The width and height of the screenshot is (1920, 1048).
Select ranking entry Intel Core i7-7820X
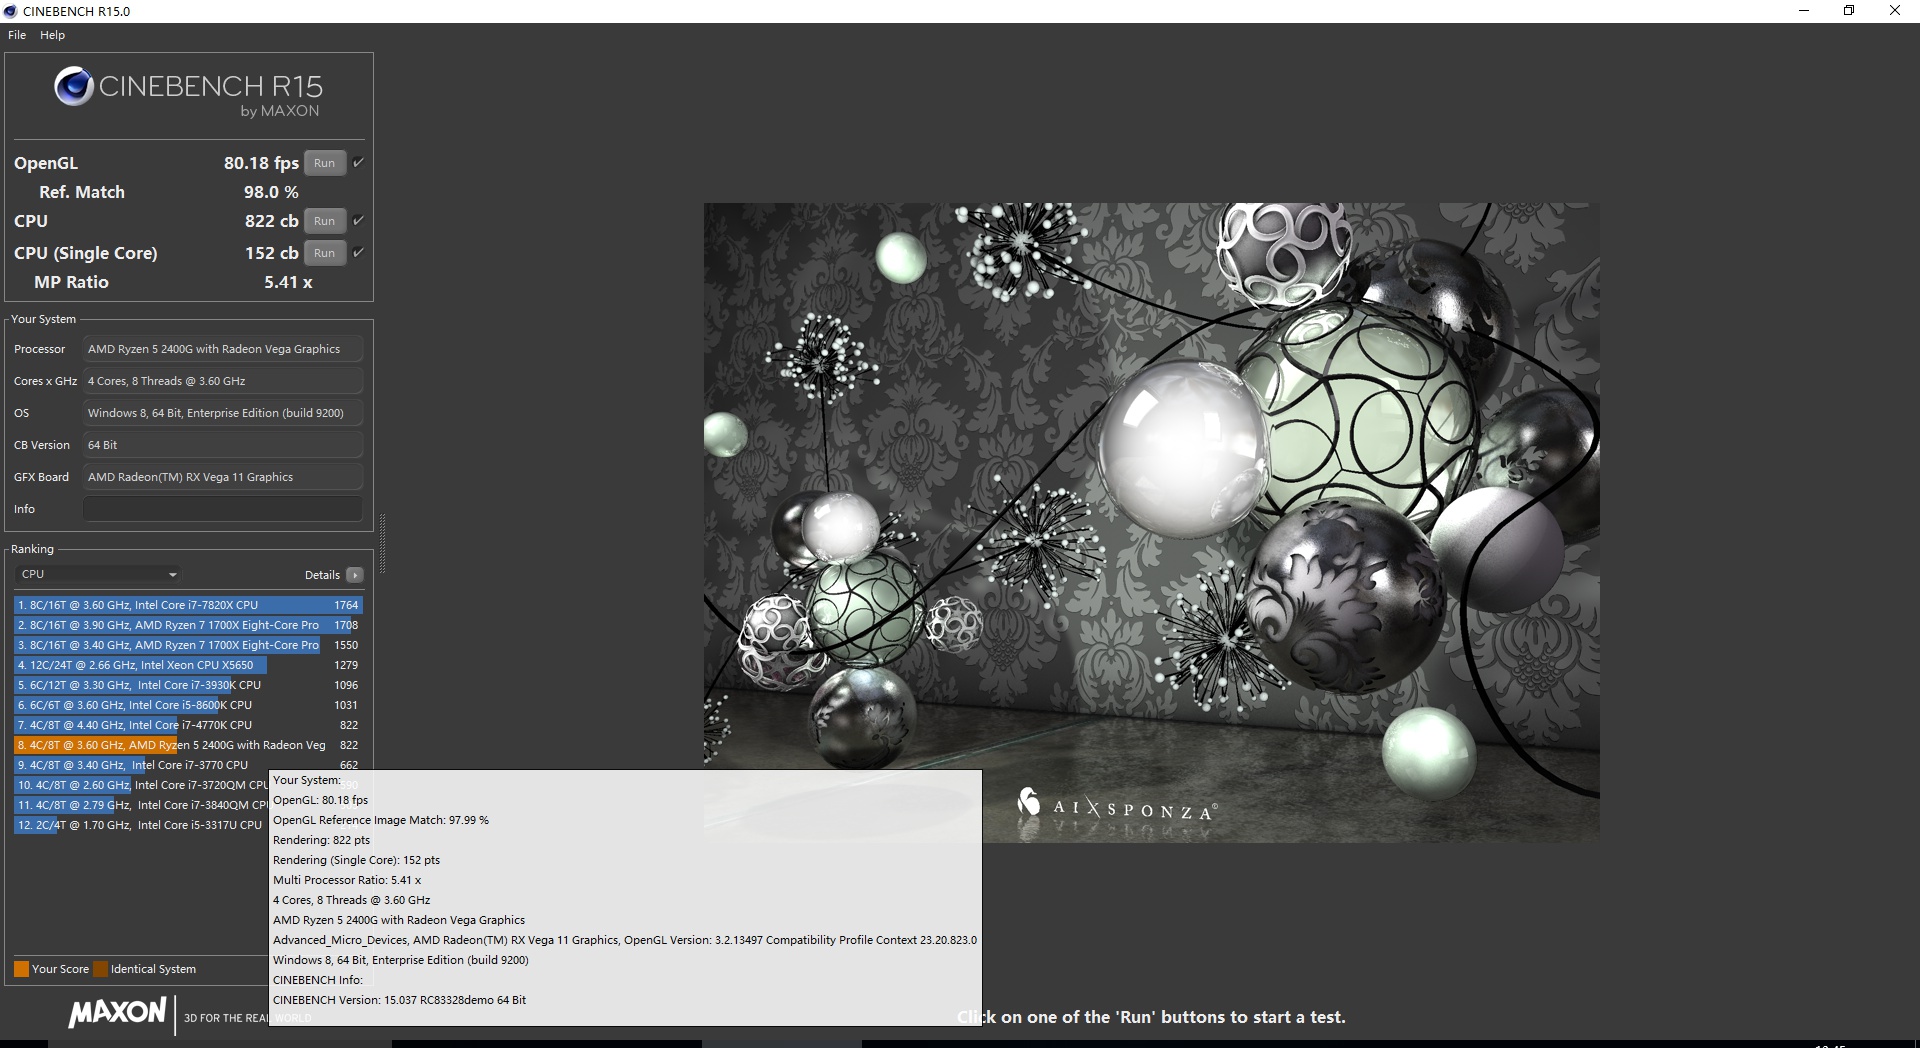coord(188,605)
